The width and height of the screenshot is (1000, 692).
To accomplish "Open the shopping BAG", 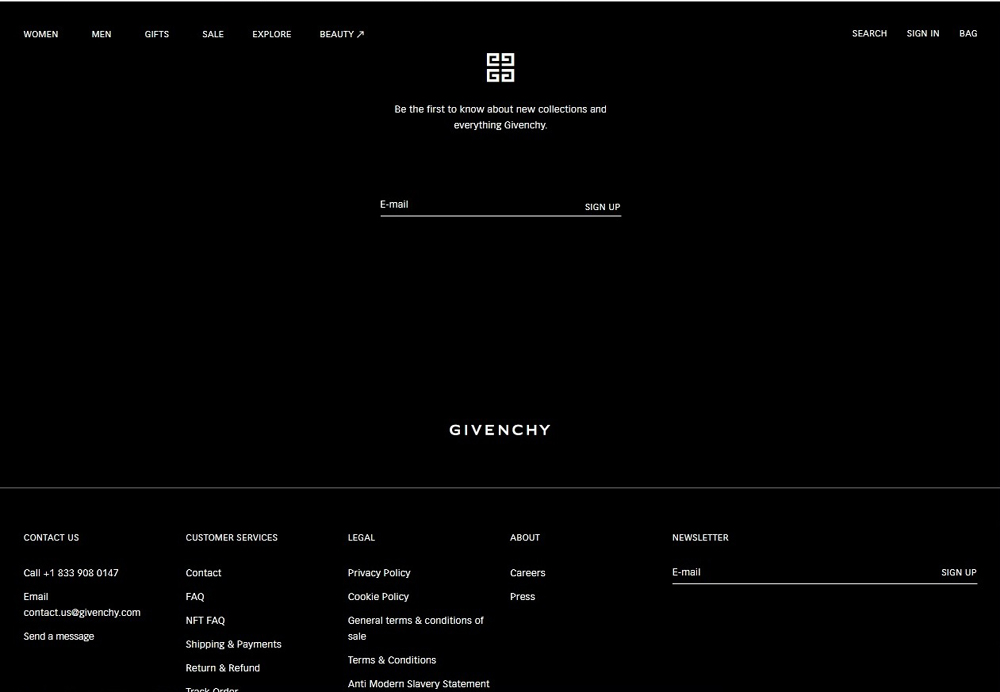I will click(967, 33).
